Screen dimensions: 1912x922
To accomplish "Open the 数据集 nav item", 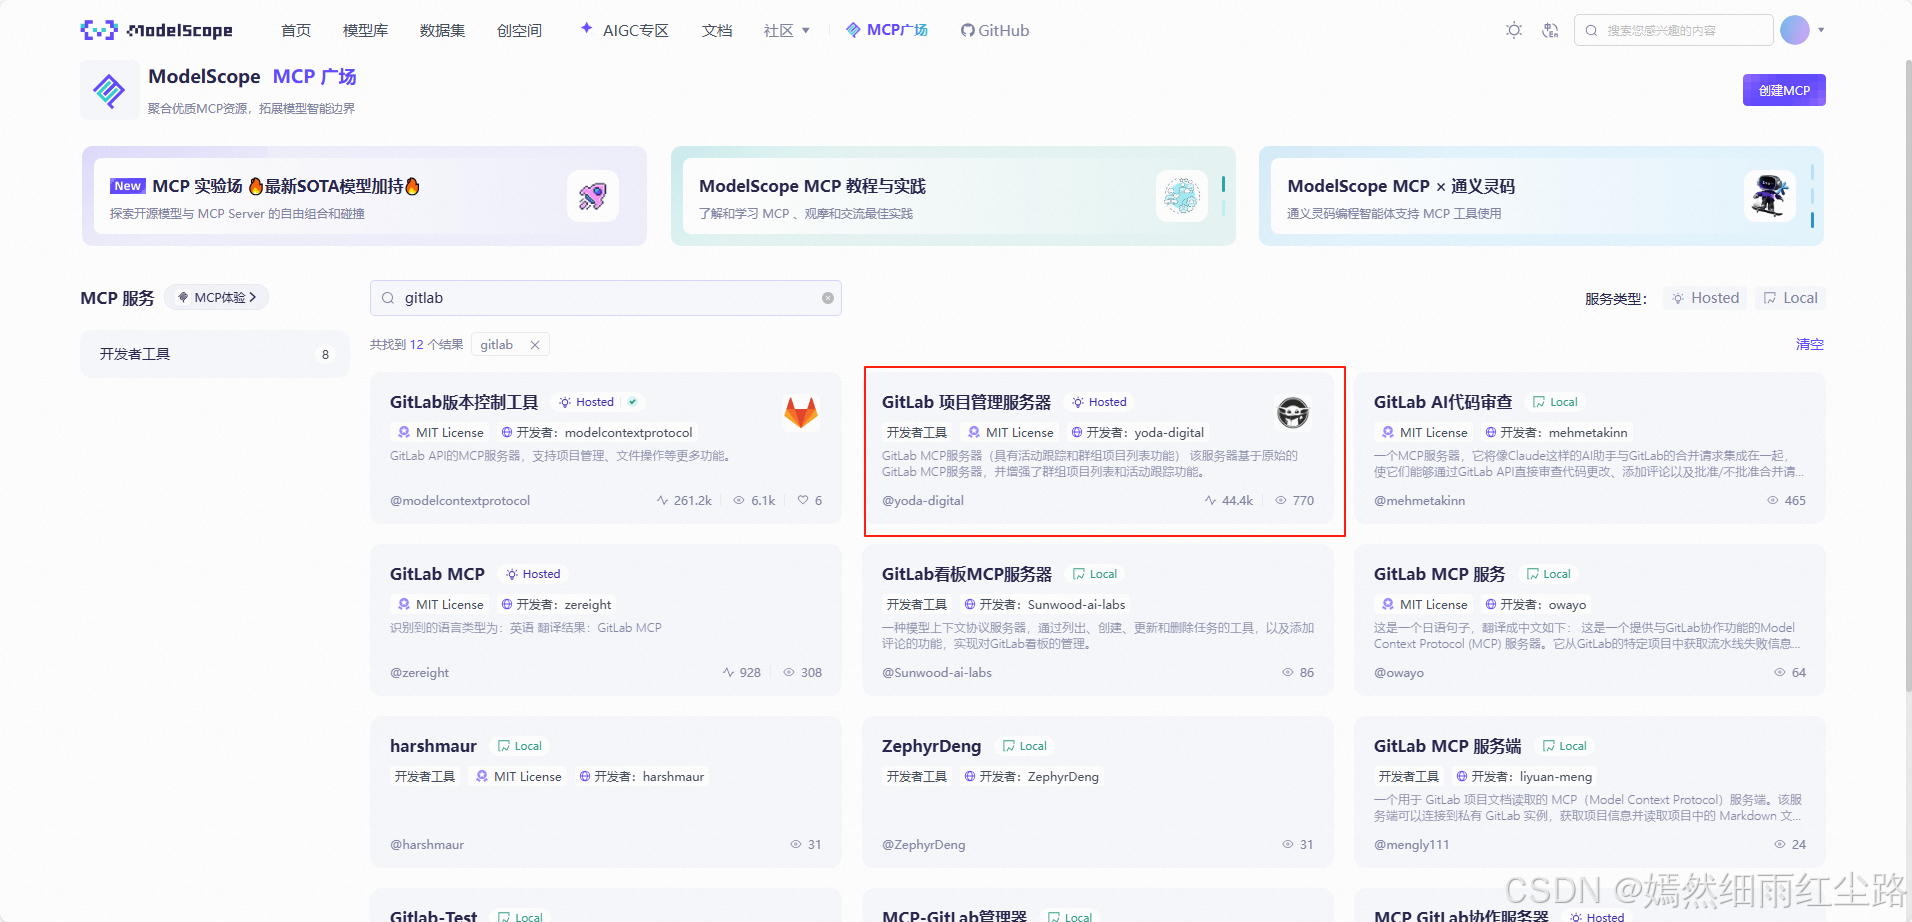I will pos(442,30).
